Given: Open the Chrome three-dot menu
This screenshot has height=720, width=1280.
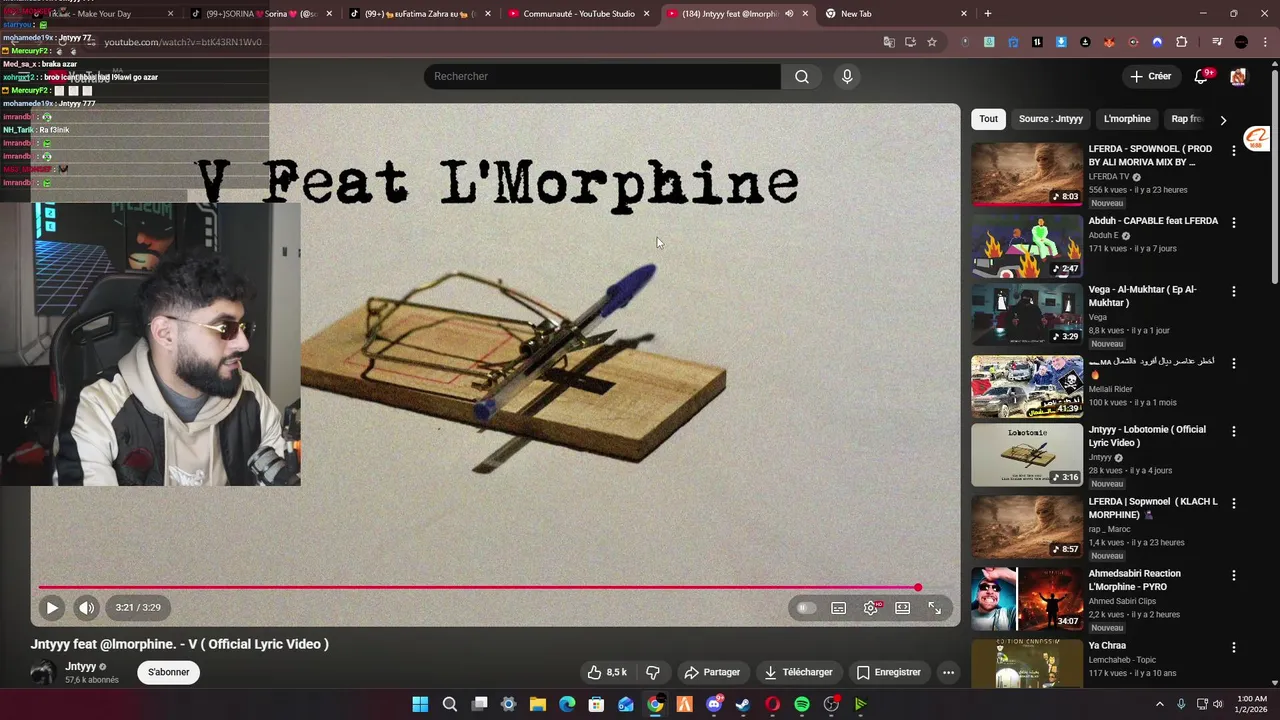Looking at the screenshot, I should coord(1265,42).
